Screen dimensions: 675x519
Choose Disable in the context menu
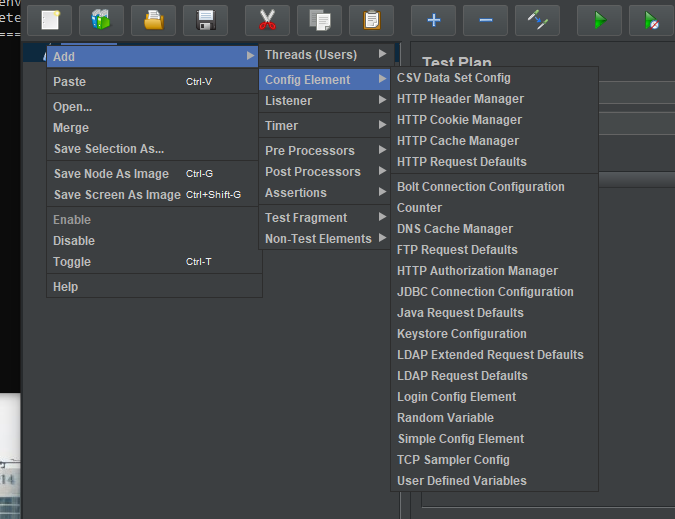coord(74,241)
